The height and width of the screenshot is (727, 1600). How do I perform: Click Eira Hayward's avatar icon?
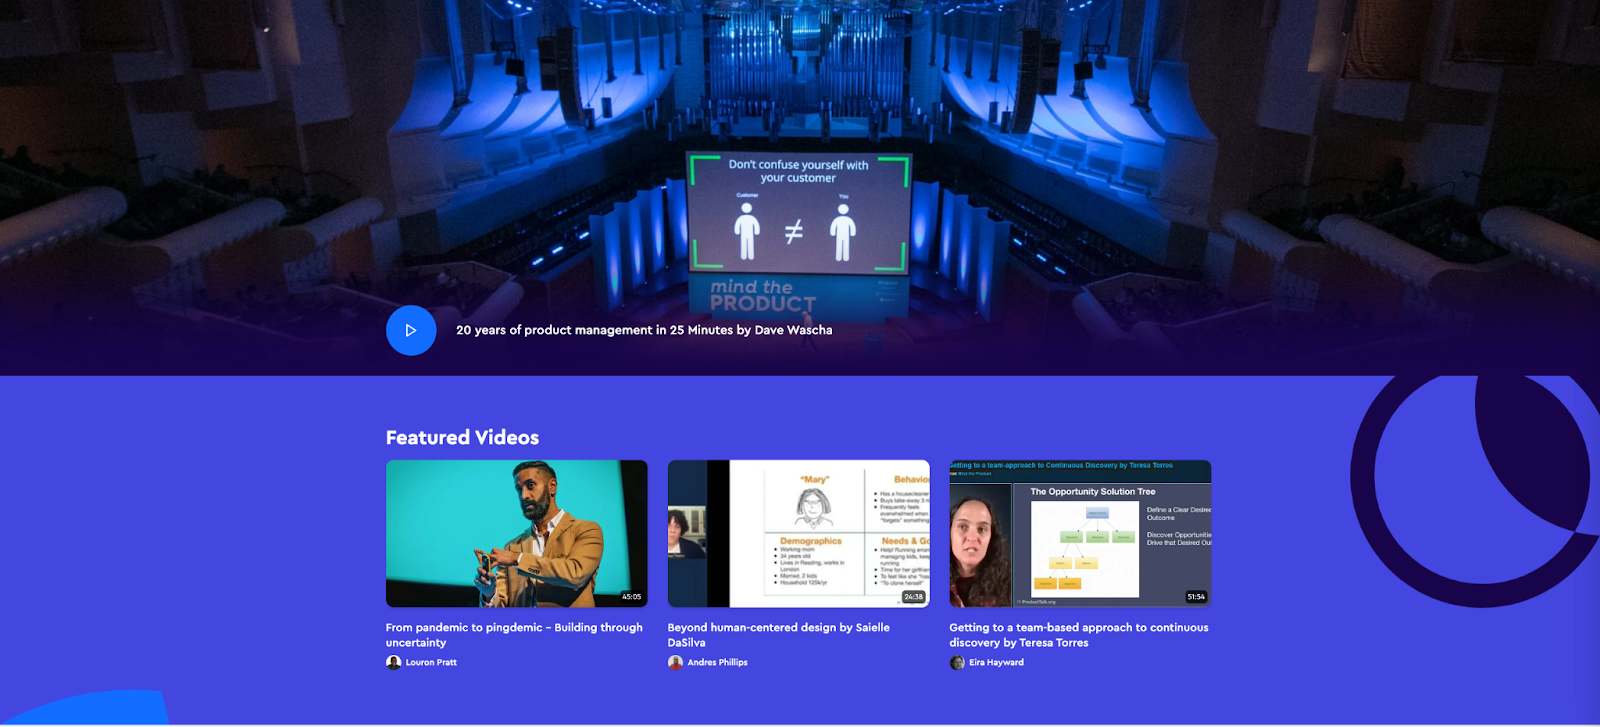(957, 662)
